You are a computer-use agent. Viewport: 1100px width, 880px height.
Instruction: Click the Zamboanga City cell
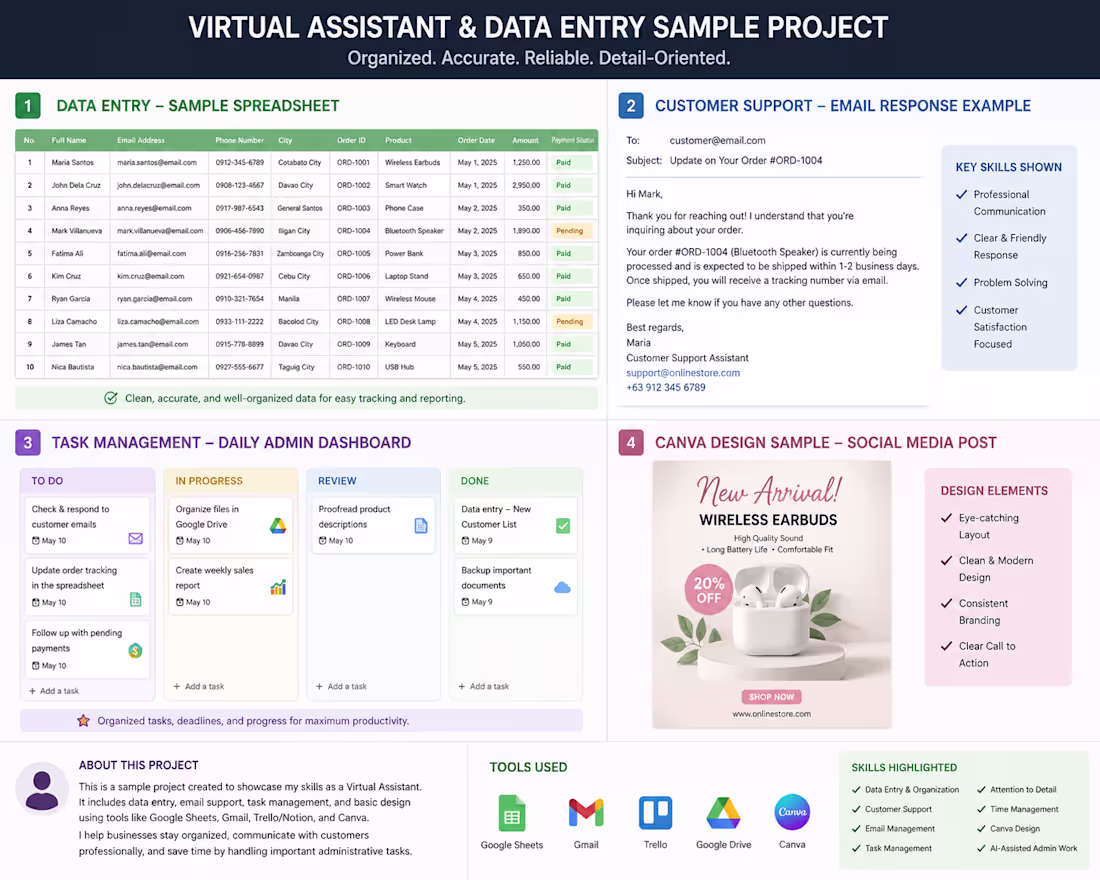coord(300,253)
